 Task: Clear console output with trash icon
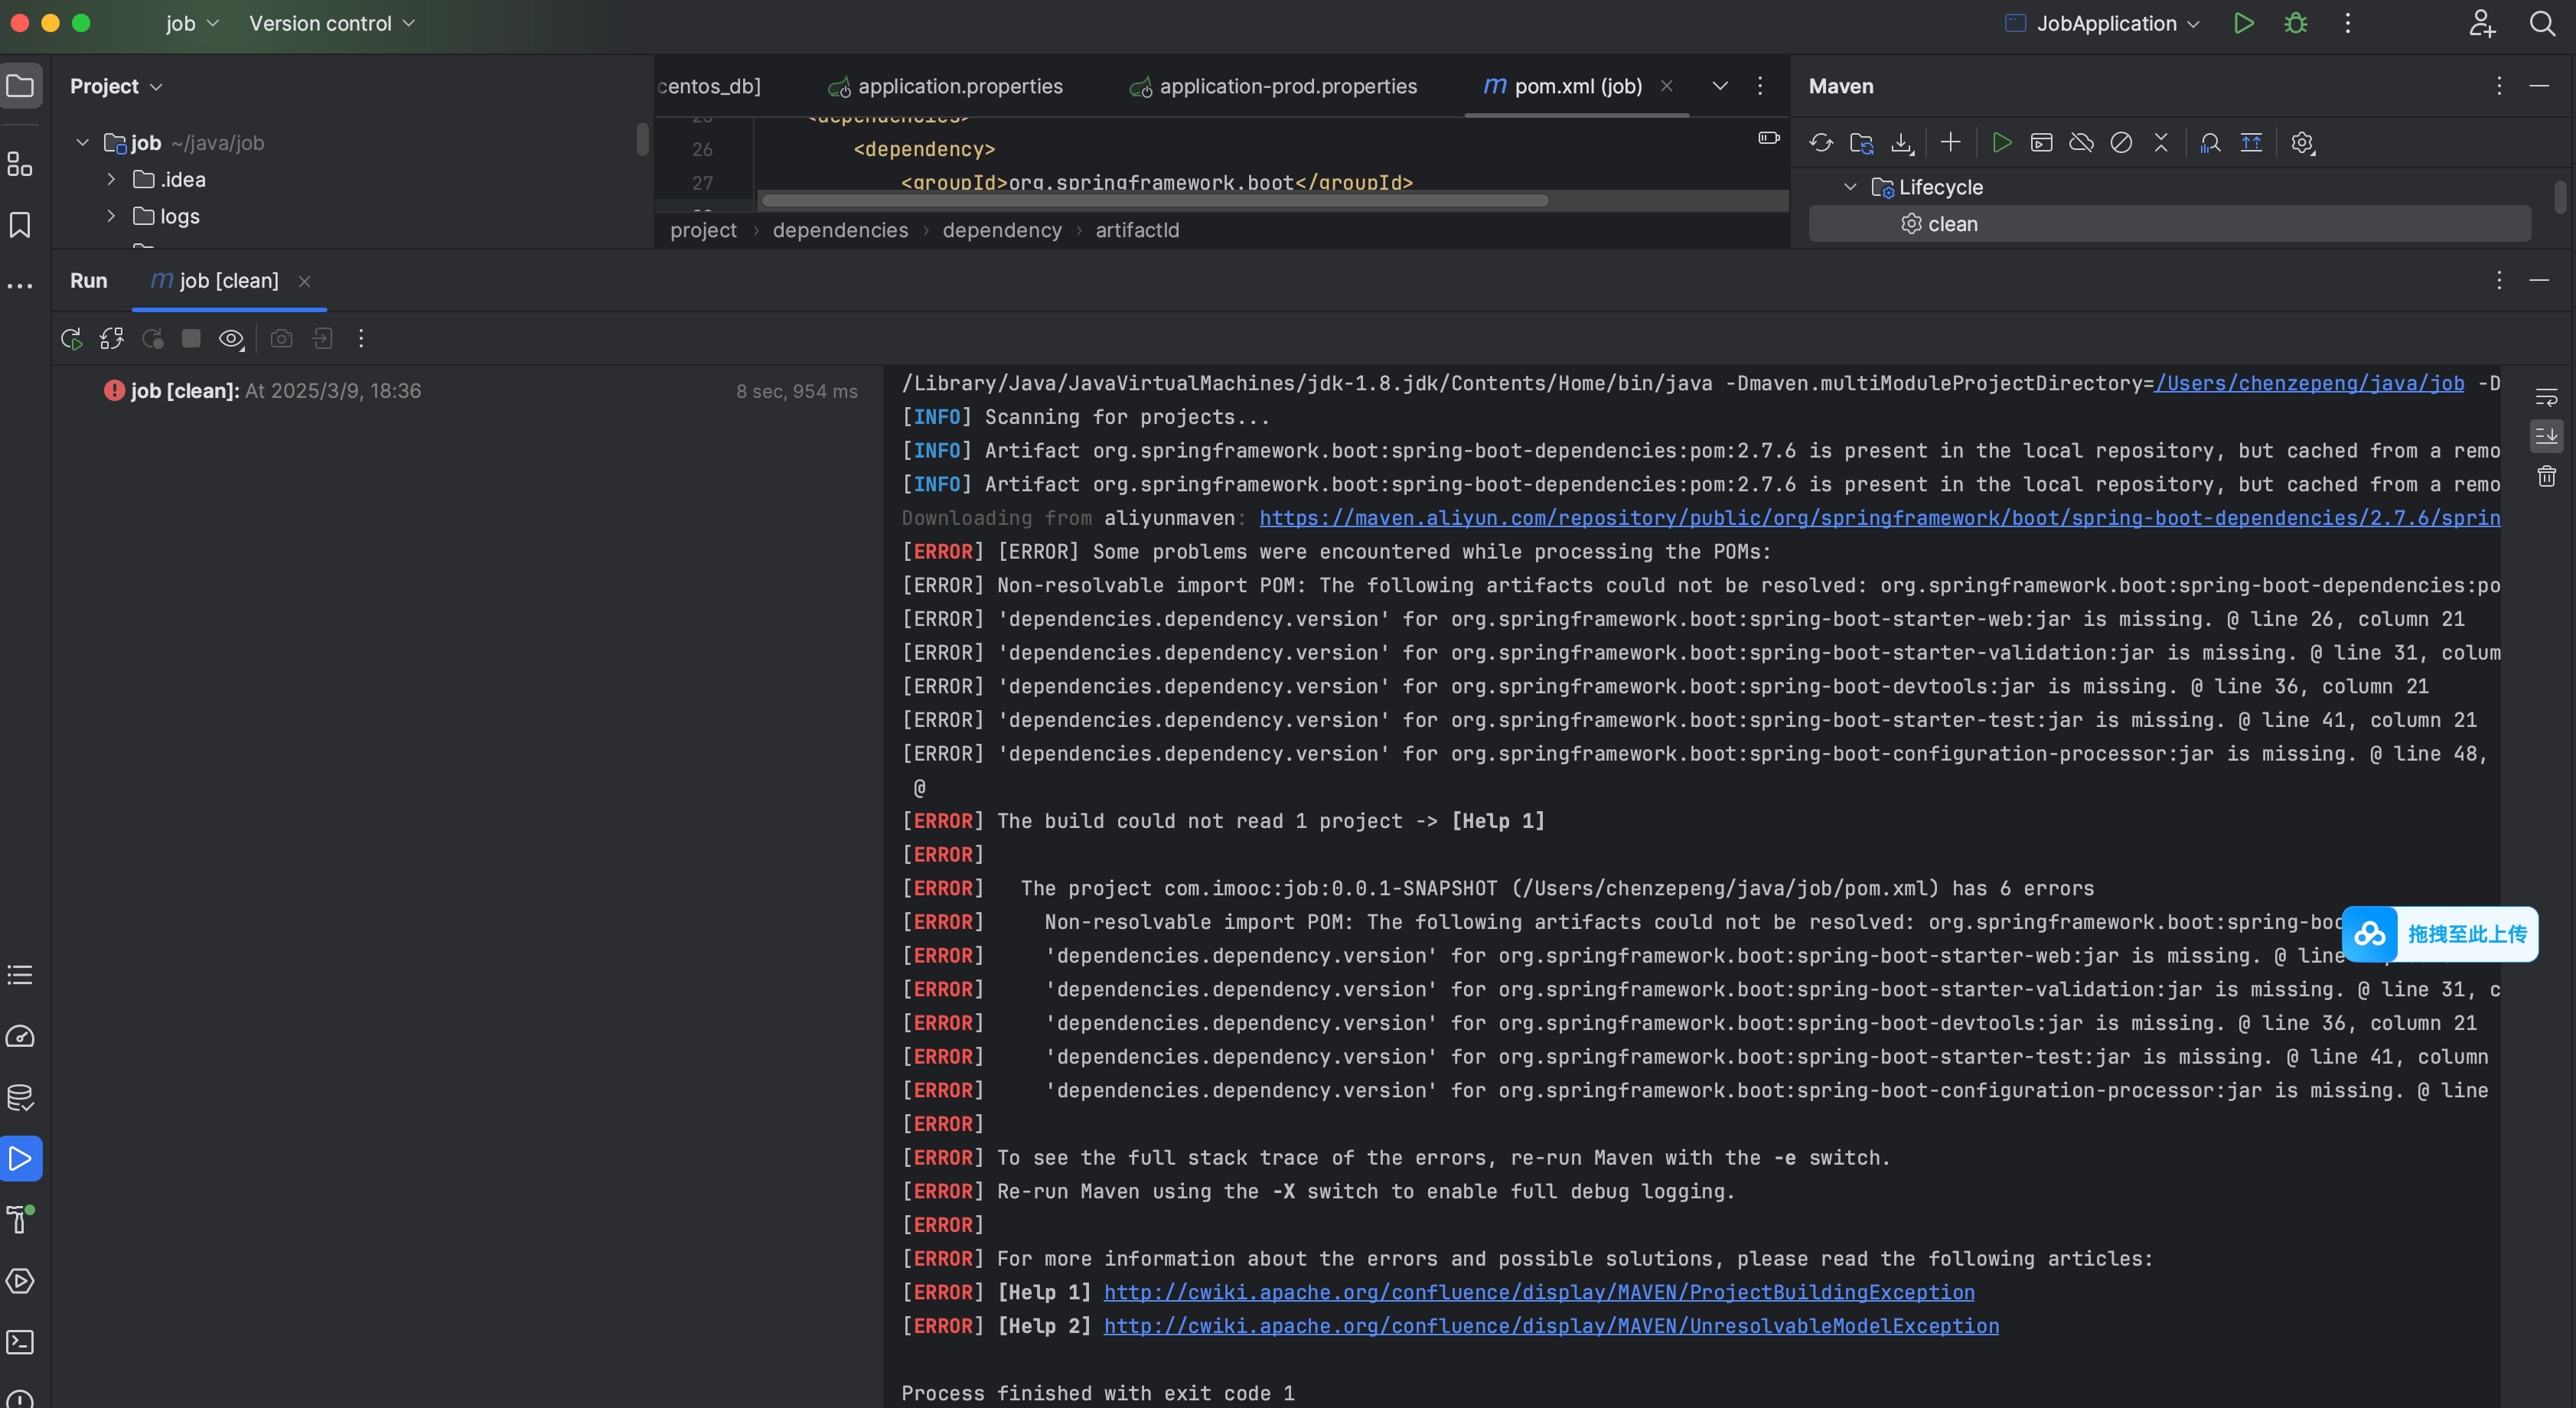tap(2546, 476)
